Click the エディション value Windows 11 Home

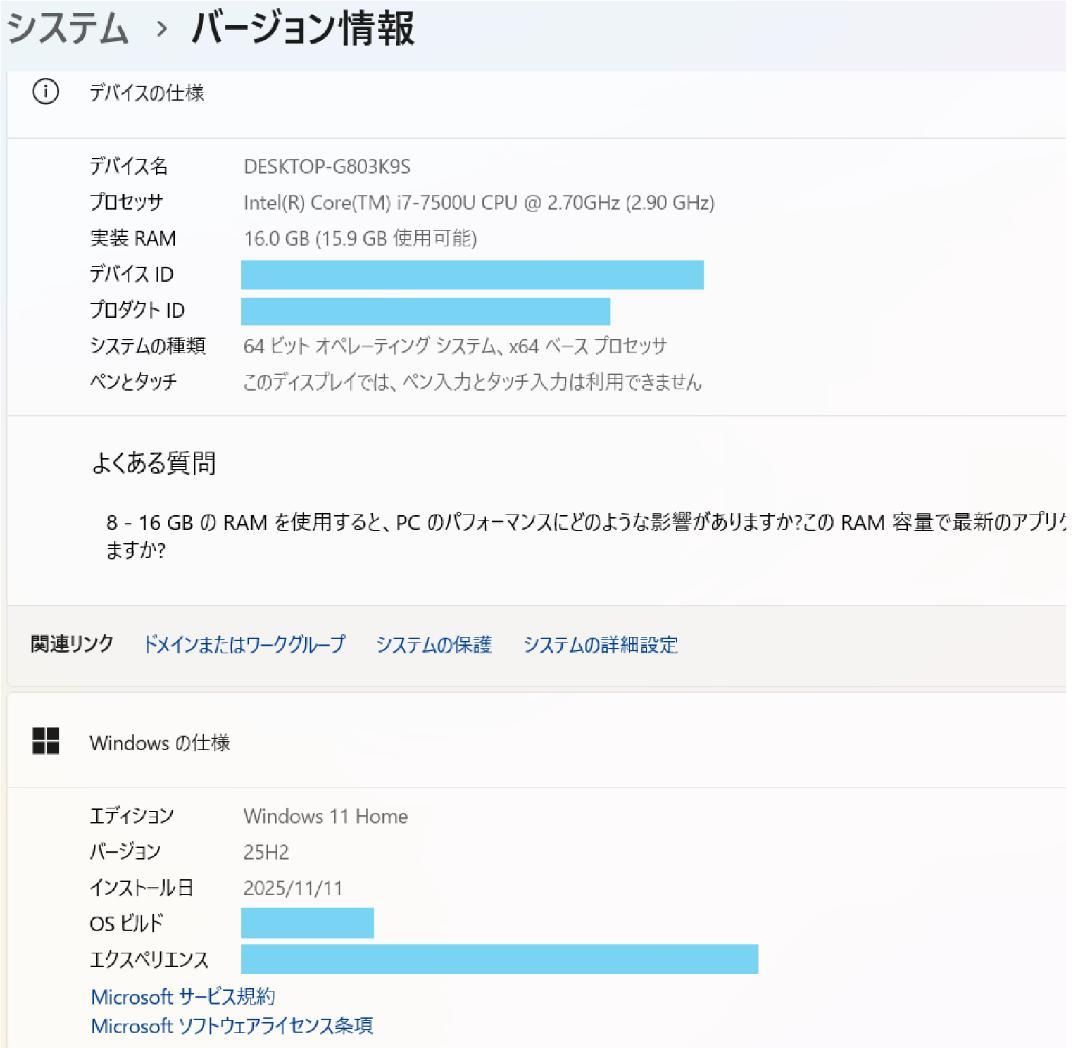[325, 816]
